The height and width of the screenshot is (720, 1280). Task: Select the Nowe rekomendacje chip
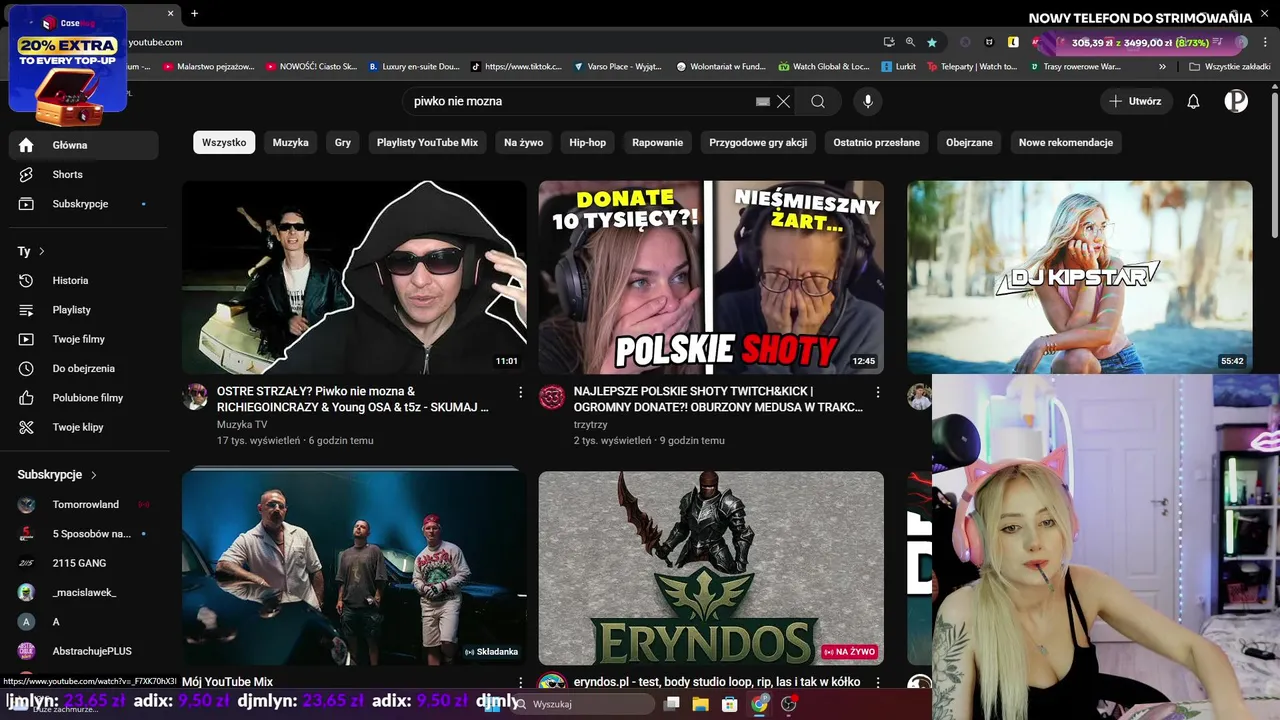(1066, 142)
